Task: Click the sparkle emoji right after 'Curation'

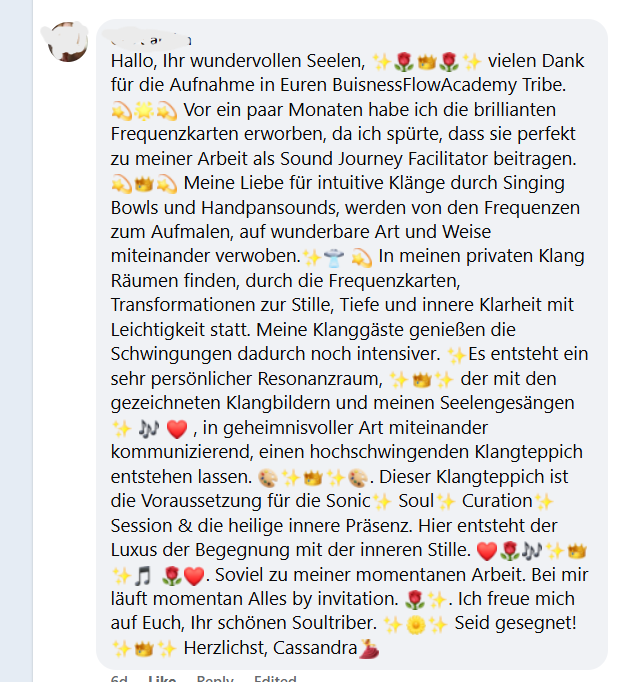Action: click(543, 501)
